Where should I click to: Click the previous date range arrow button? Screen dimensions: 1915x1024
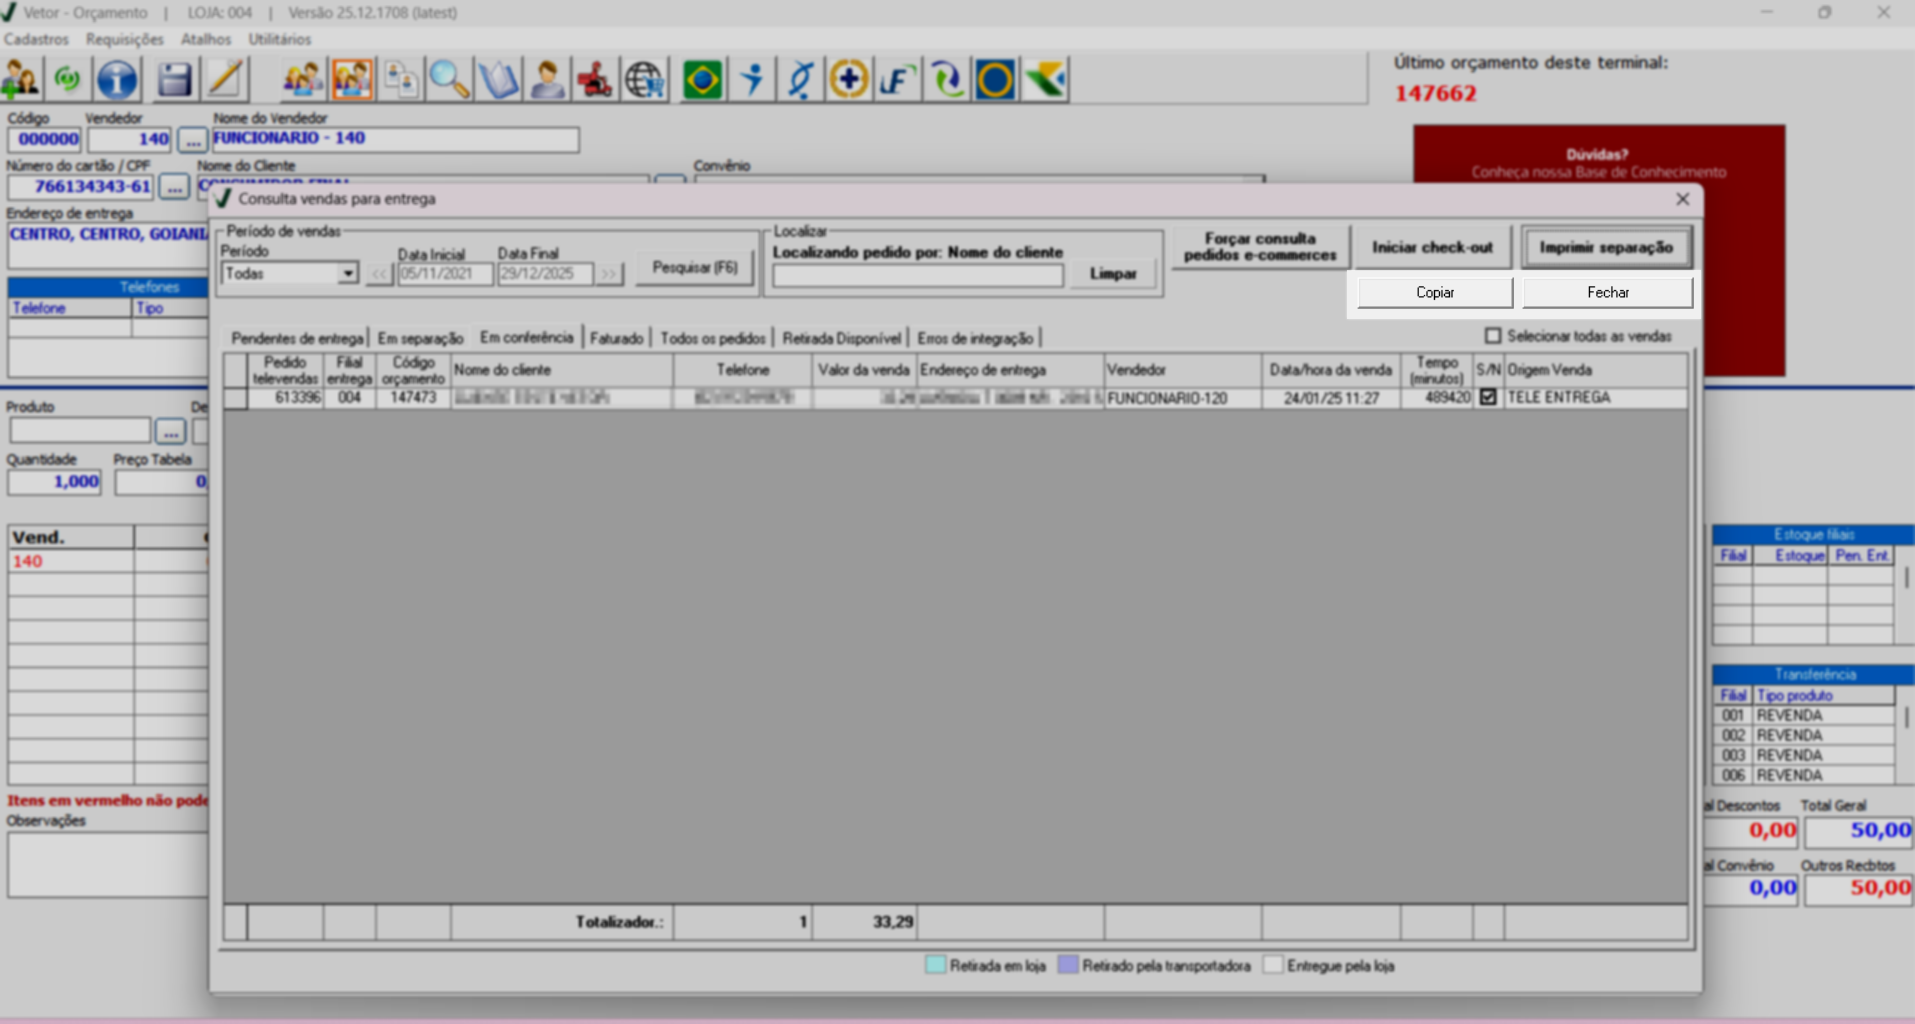379,274
